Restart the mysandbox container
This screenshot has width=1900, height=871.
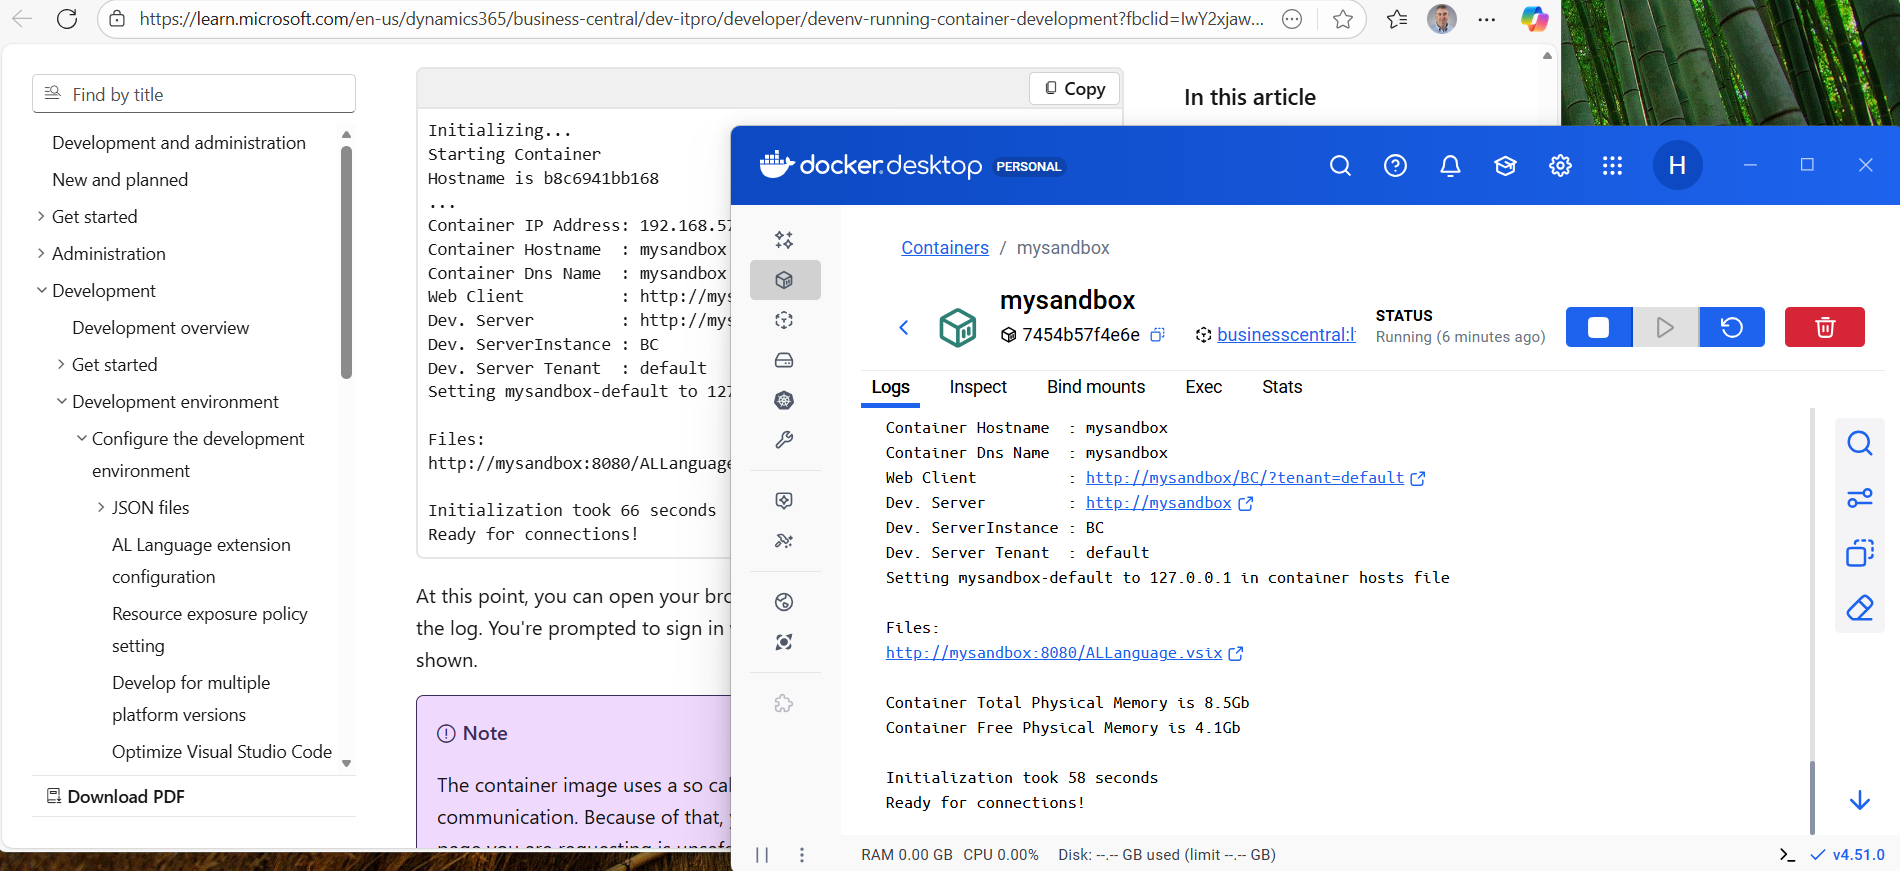(1731, 327)
